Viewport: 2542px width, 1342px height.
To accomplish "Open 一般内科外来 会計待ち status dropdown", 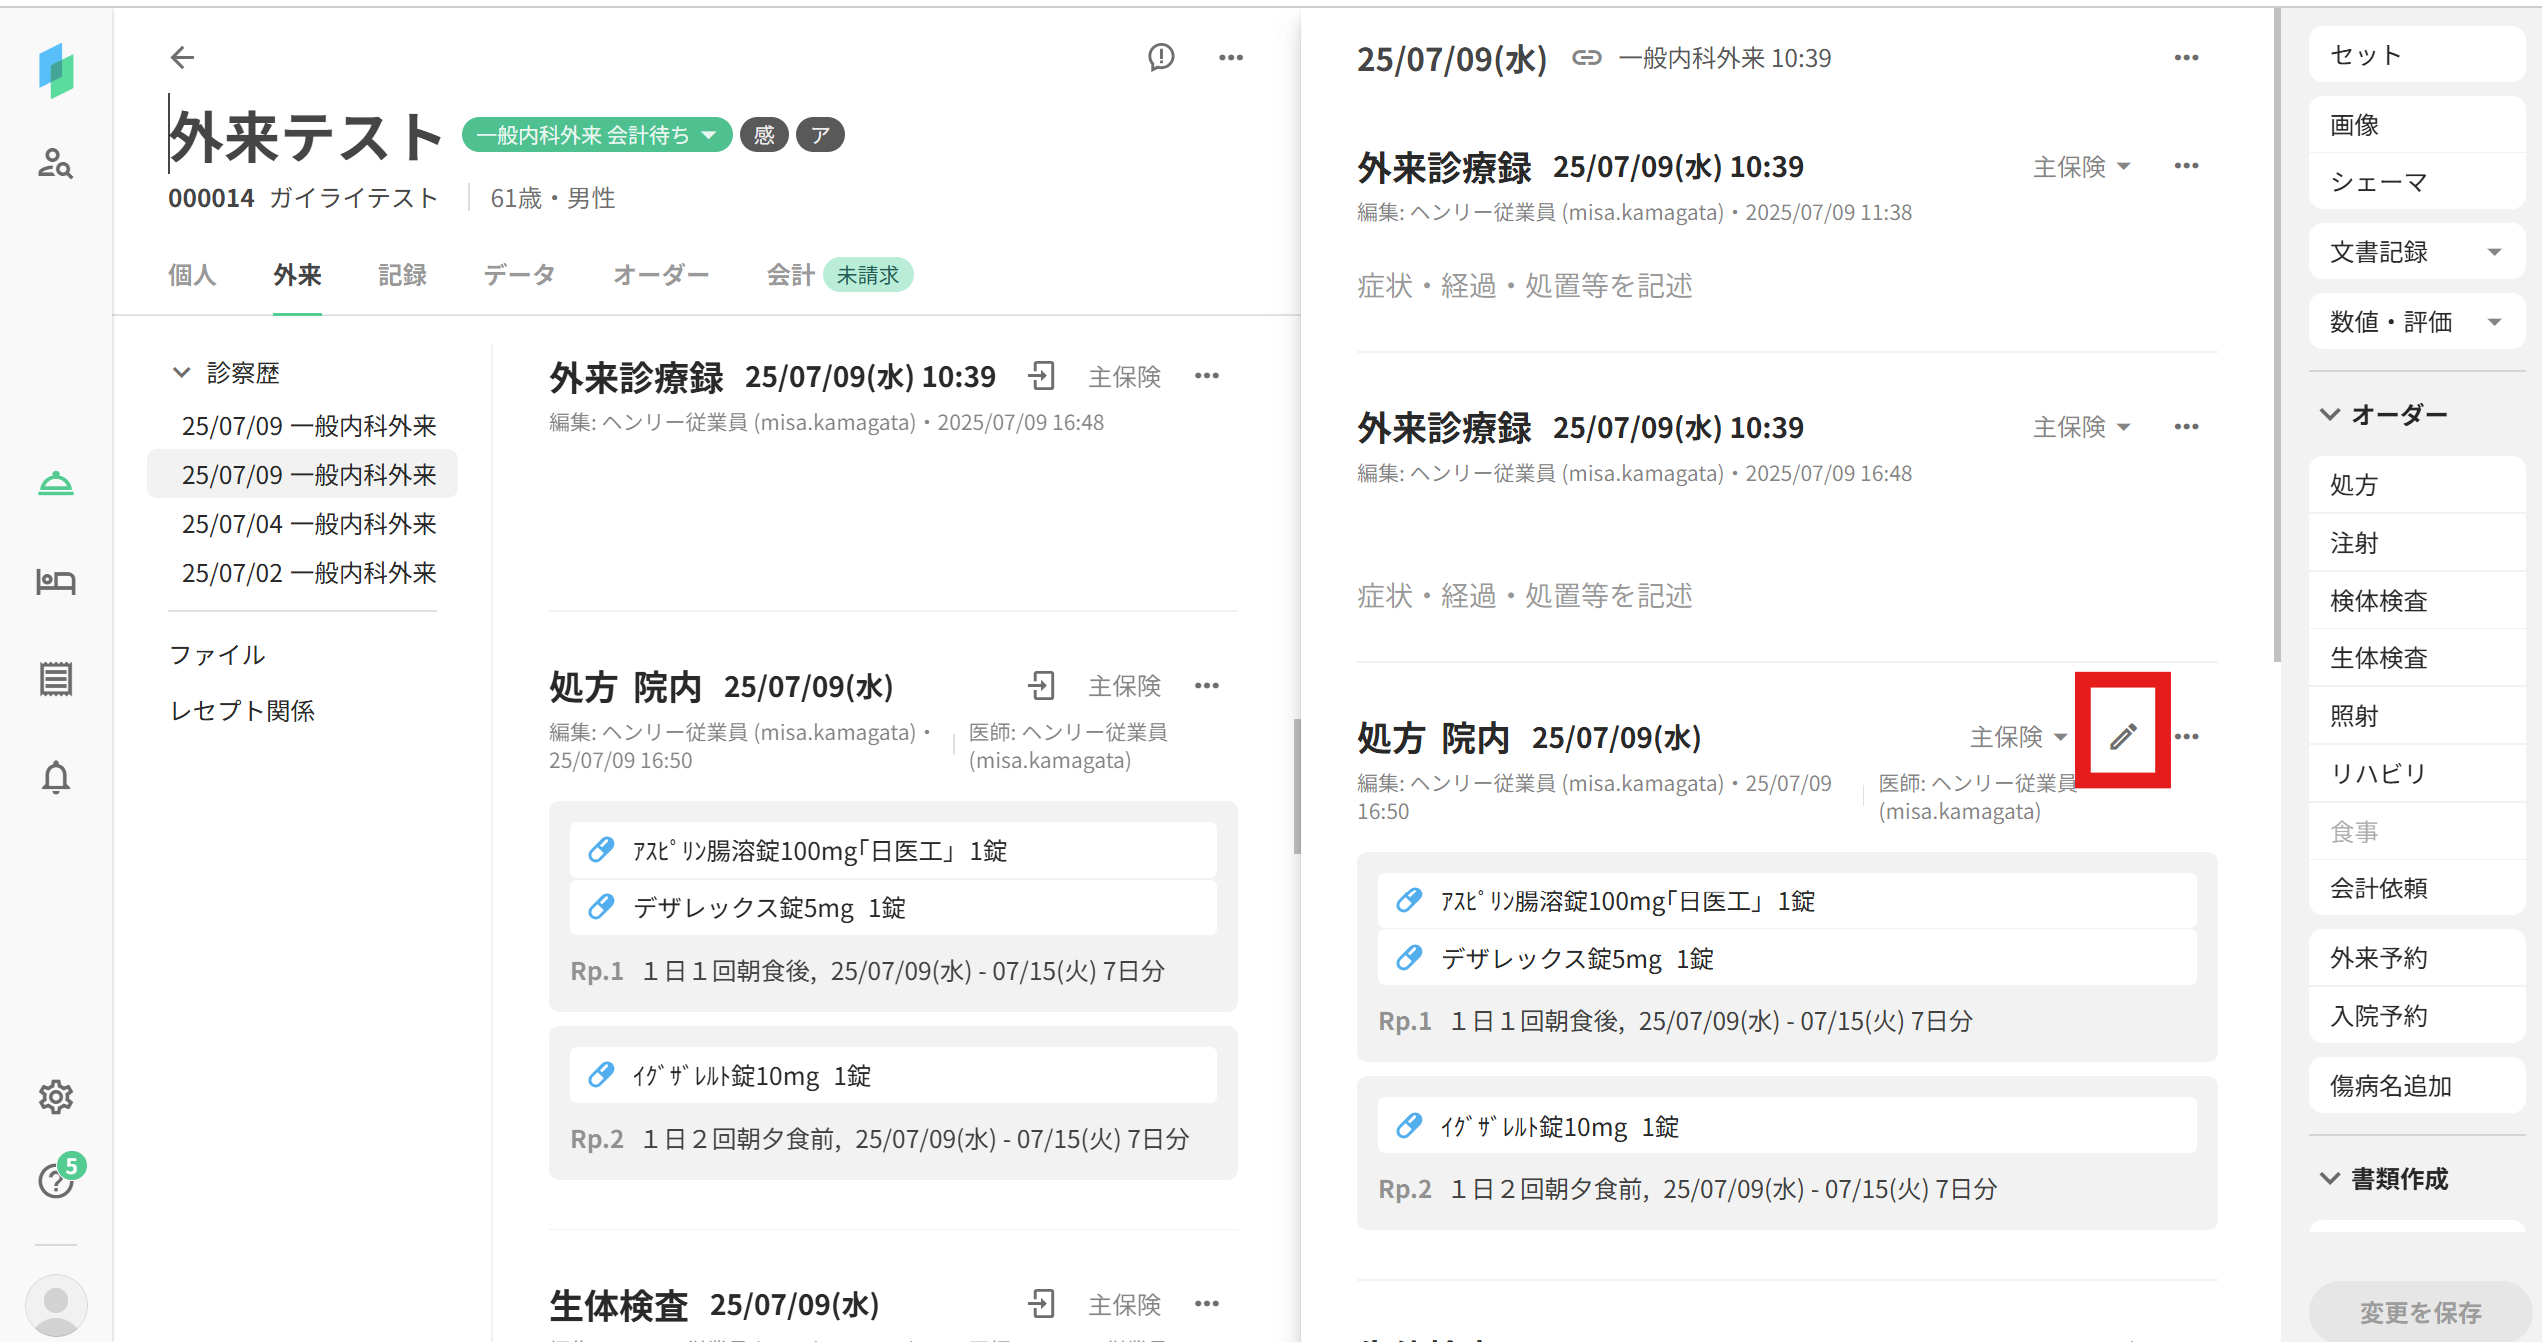I will tap(597, 135).
